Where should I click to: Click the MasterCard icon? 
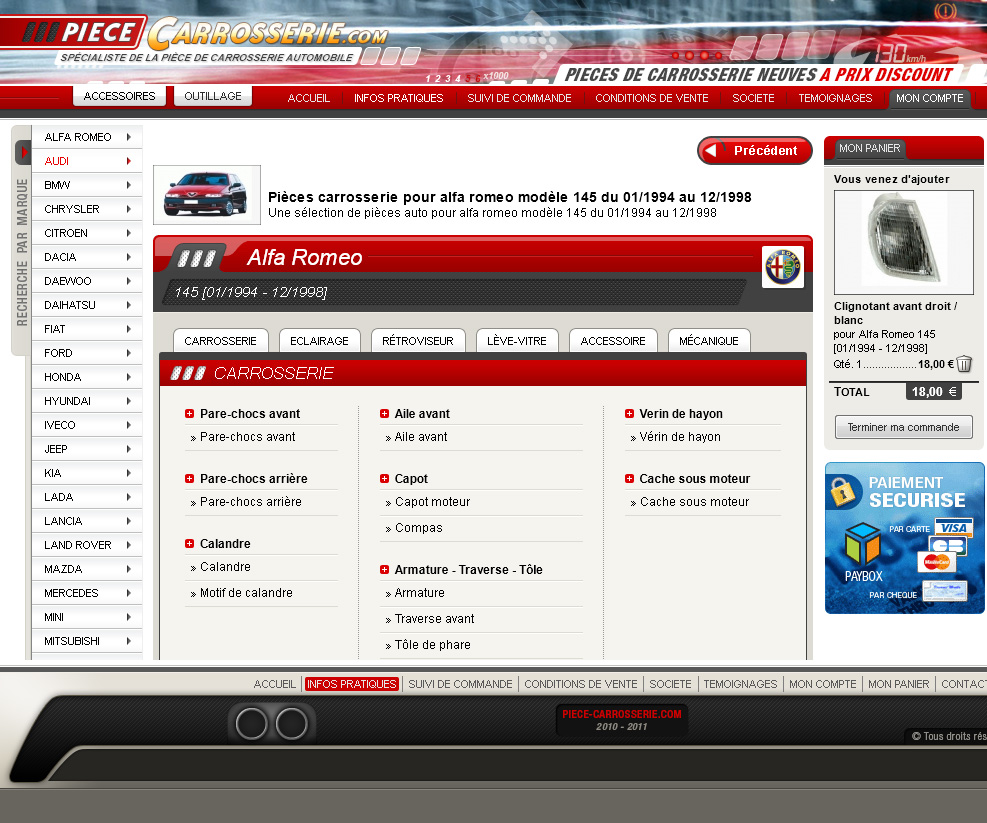coord(937,562)
